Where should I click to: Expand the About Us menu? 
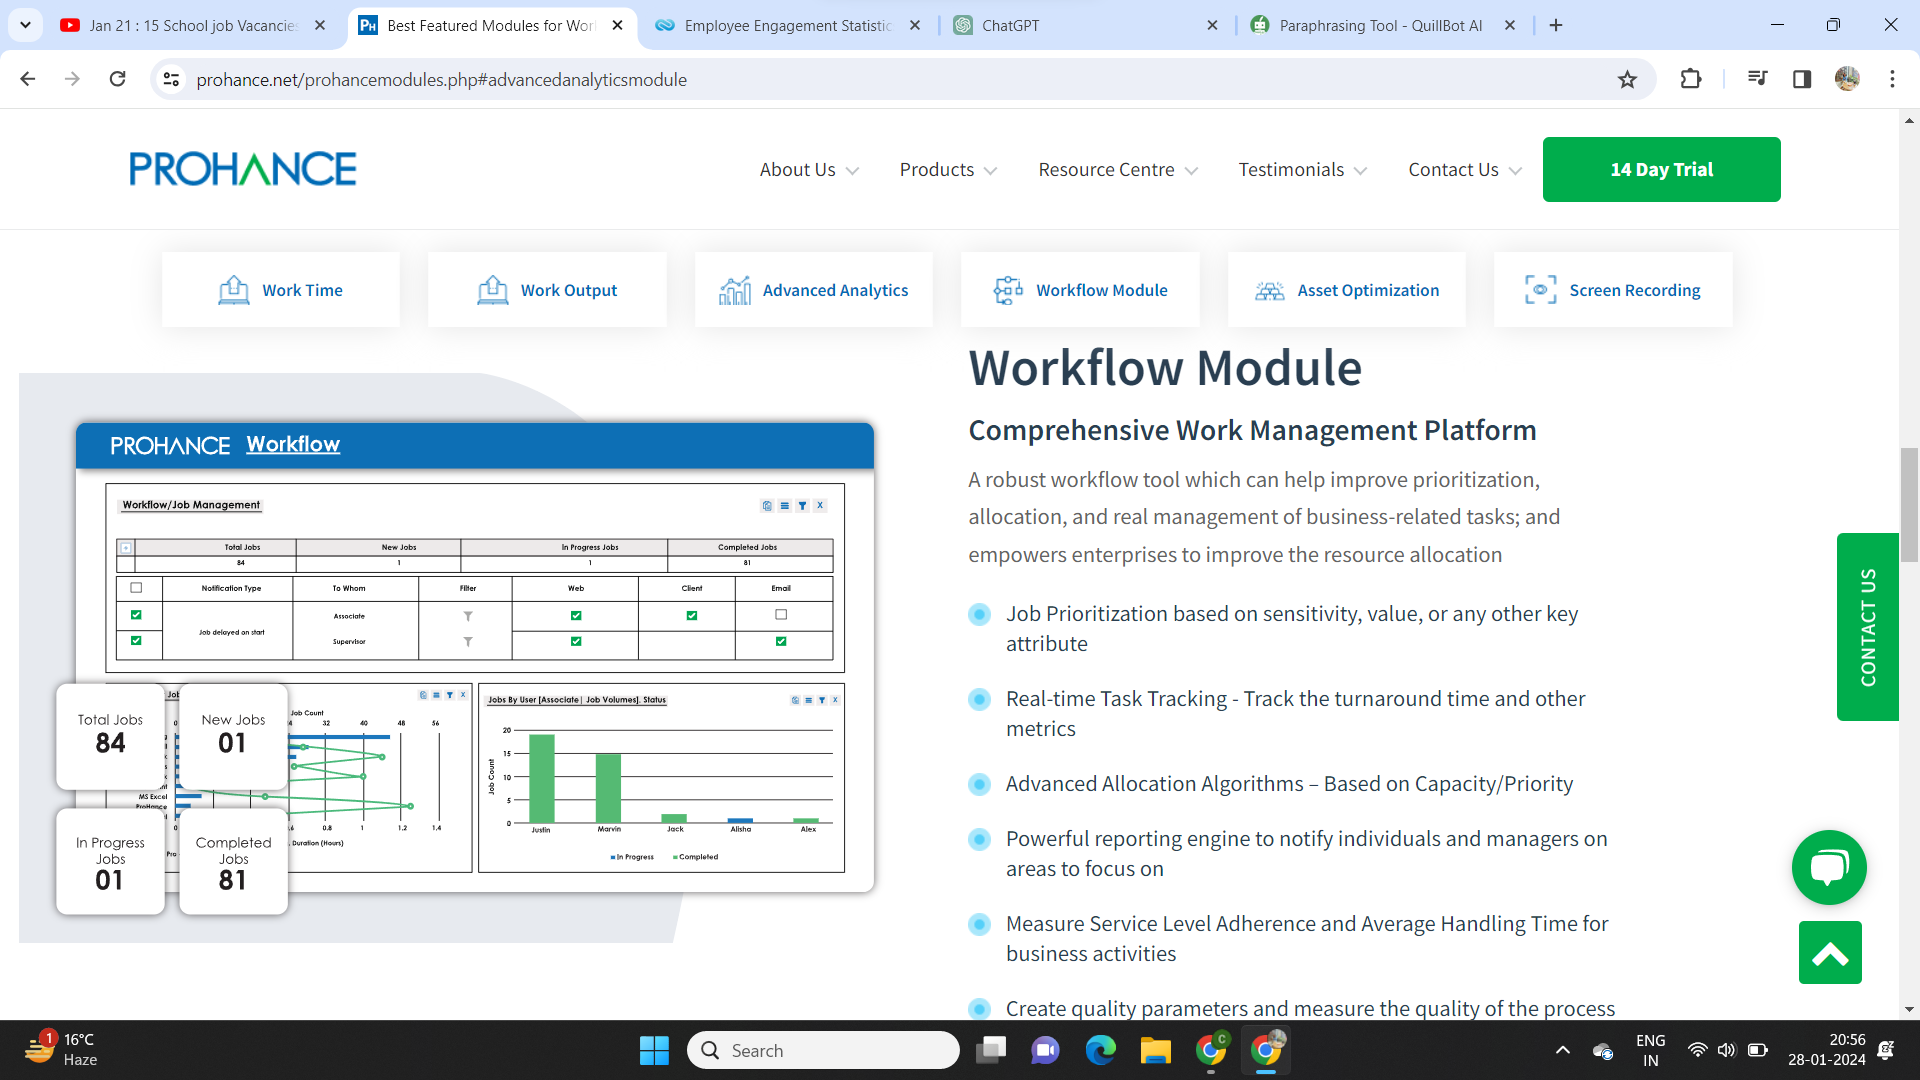click(809, 170)
